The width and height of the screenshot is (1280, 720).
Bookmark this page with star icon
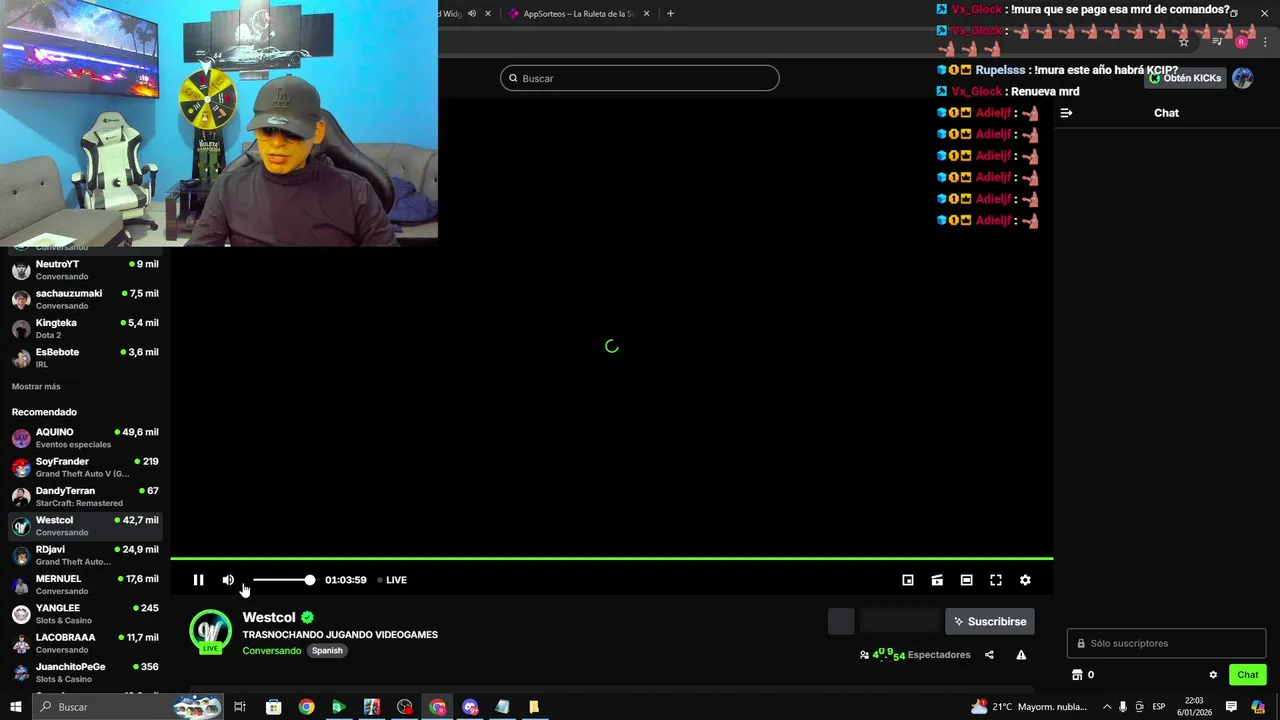pos(1184,42)
